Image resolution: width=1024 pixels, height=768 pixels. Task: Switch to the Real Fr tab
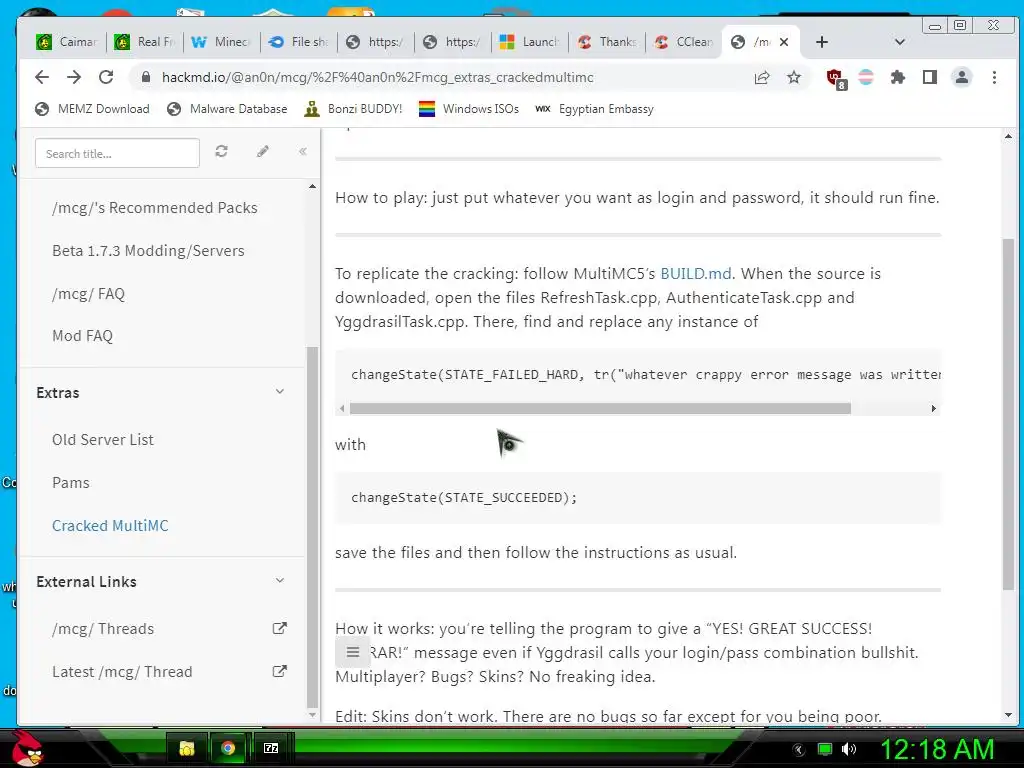tap(144, 42)
